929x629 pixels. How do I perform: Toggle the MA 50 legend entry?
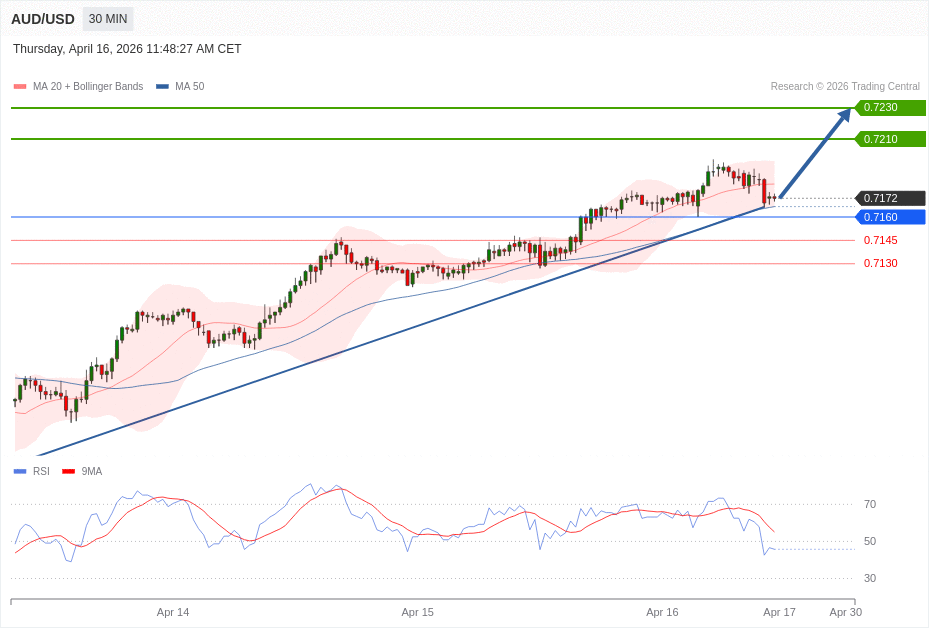point(180,87)
